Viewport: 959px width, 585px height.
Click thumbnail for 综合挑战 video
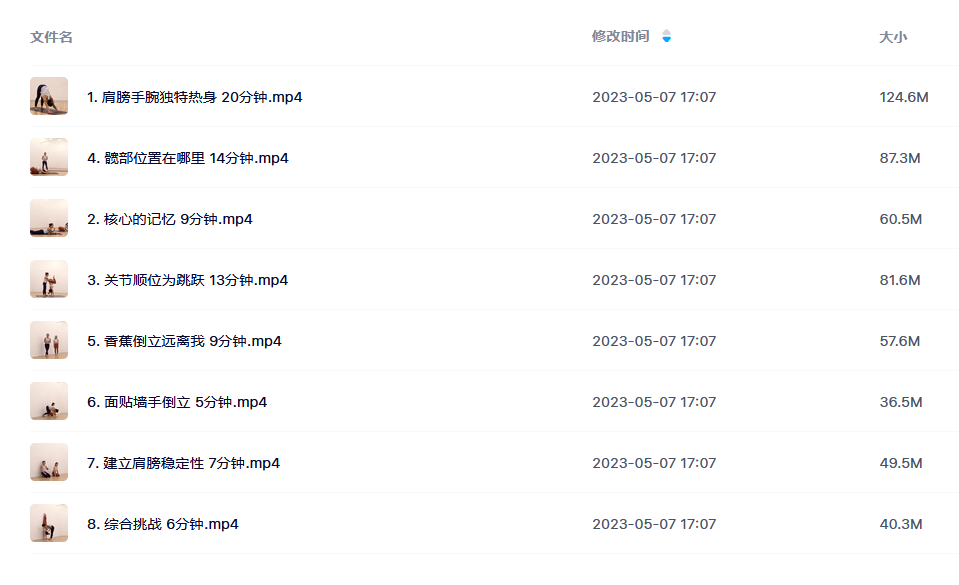click(x=49, y=523)
